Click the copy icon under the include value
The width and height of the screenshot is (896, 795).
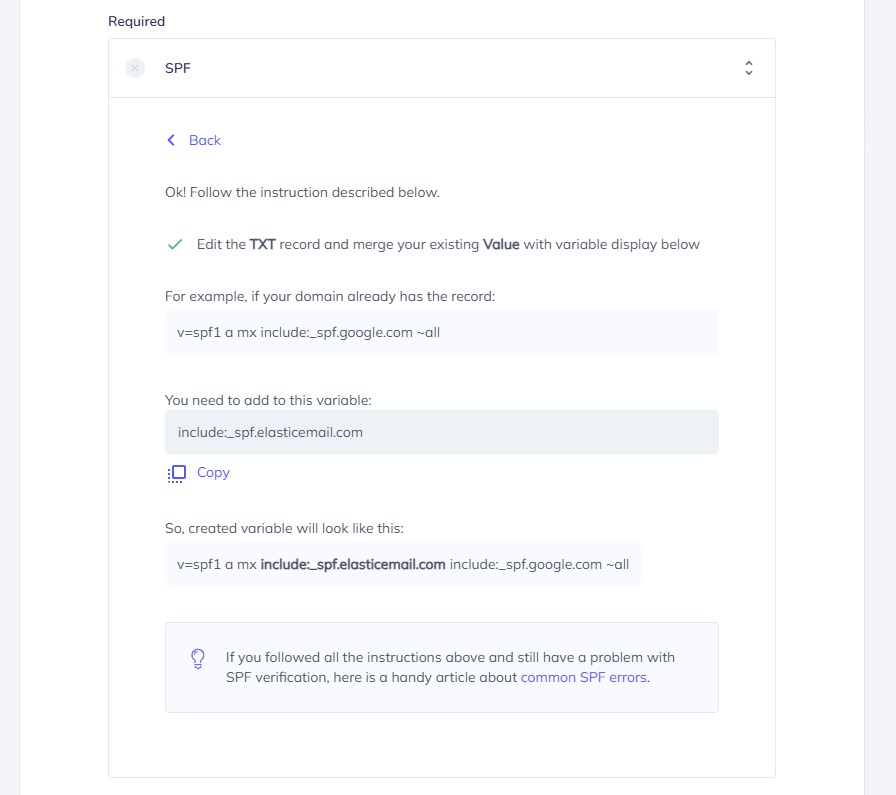[177, 473]
